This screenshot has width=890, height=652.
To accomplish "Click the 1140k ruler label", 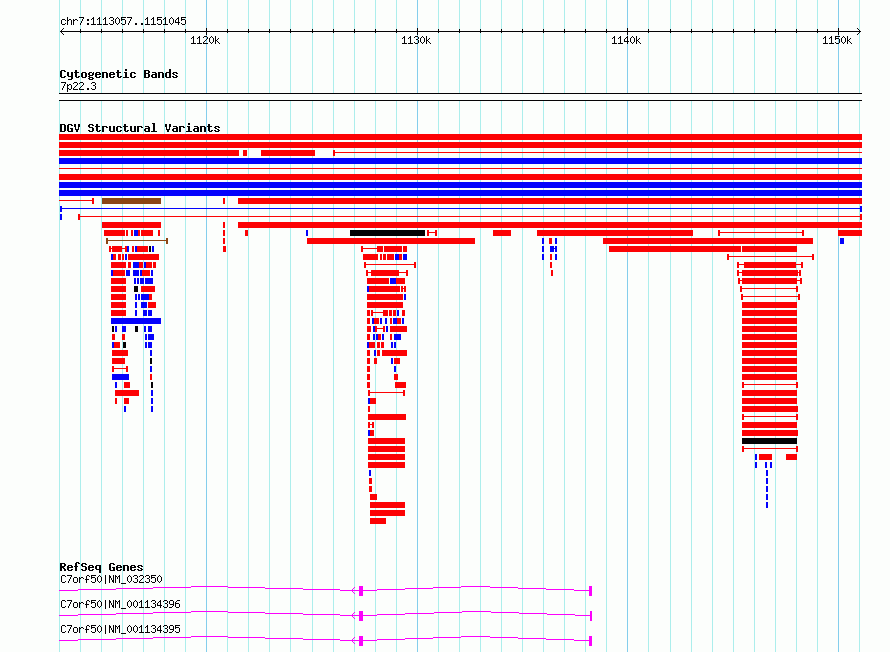I will point(626,40).
